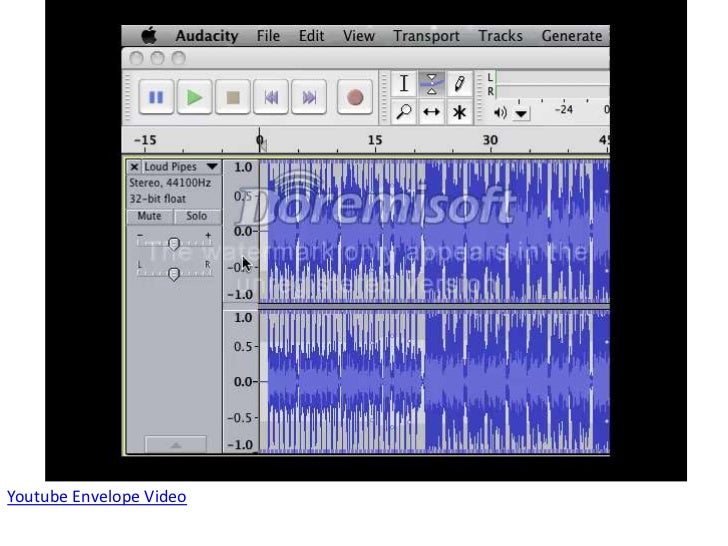Open the Transport menu
Image resolution: width=728 pixels, height=546 pixels.
point(426,36)
